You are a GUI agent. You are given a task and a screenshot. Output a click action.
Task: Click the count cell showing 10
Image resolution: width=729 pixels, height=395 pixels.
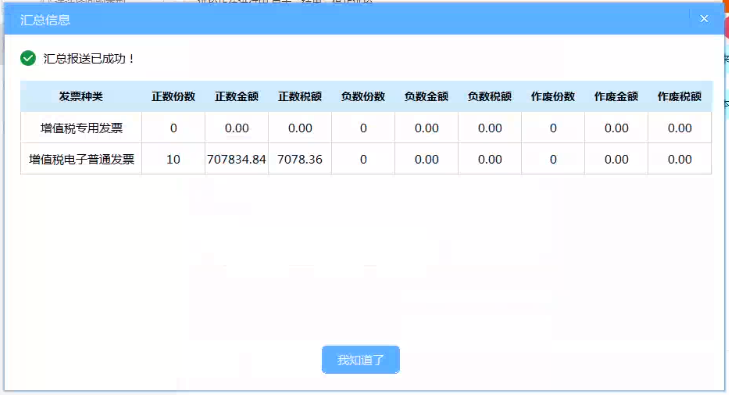pyautogui.click(x=173, y=159)
